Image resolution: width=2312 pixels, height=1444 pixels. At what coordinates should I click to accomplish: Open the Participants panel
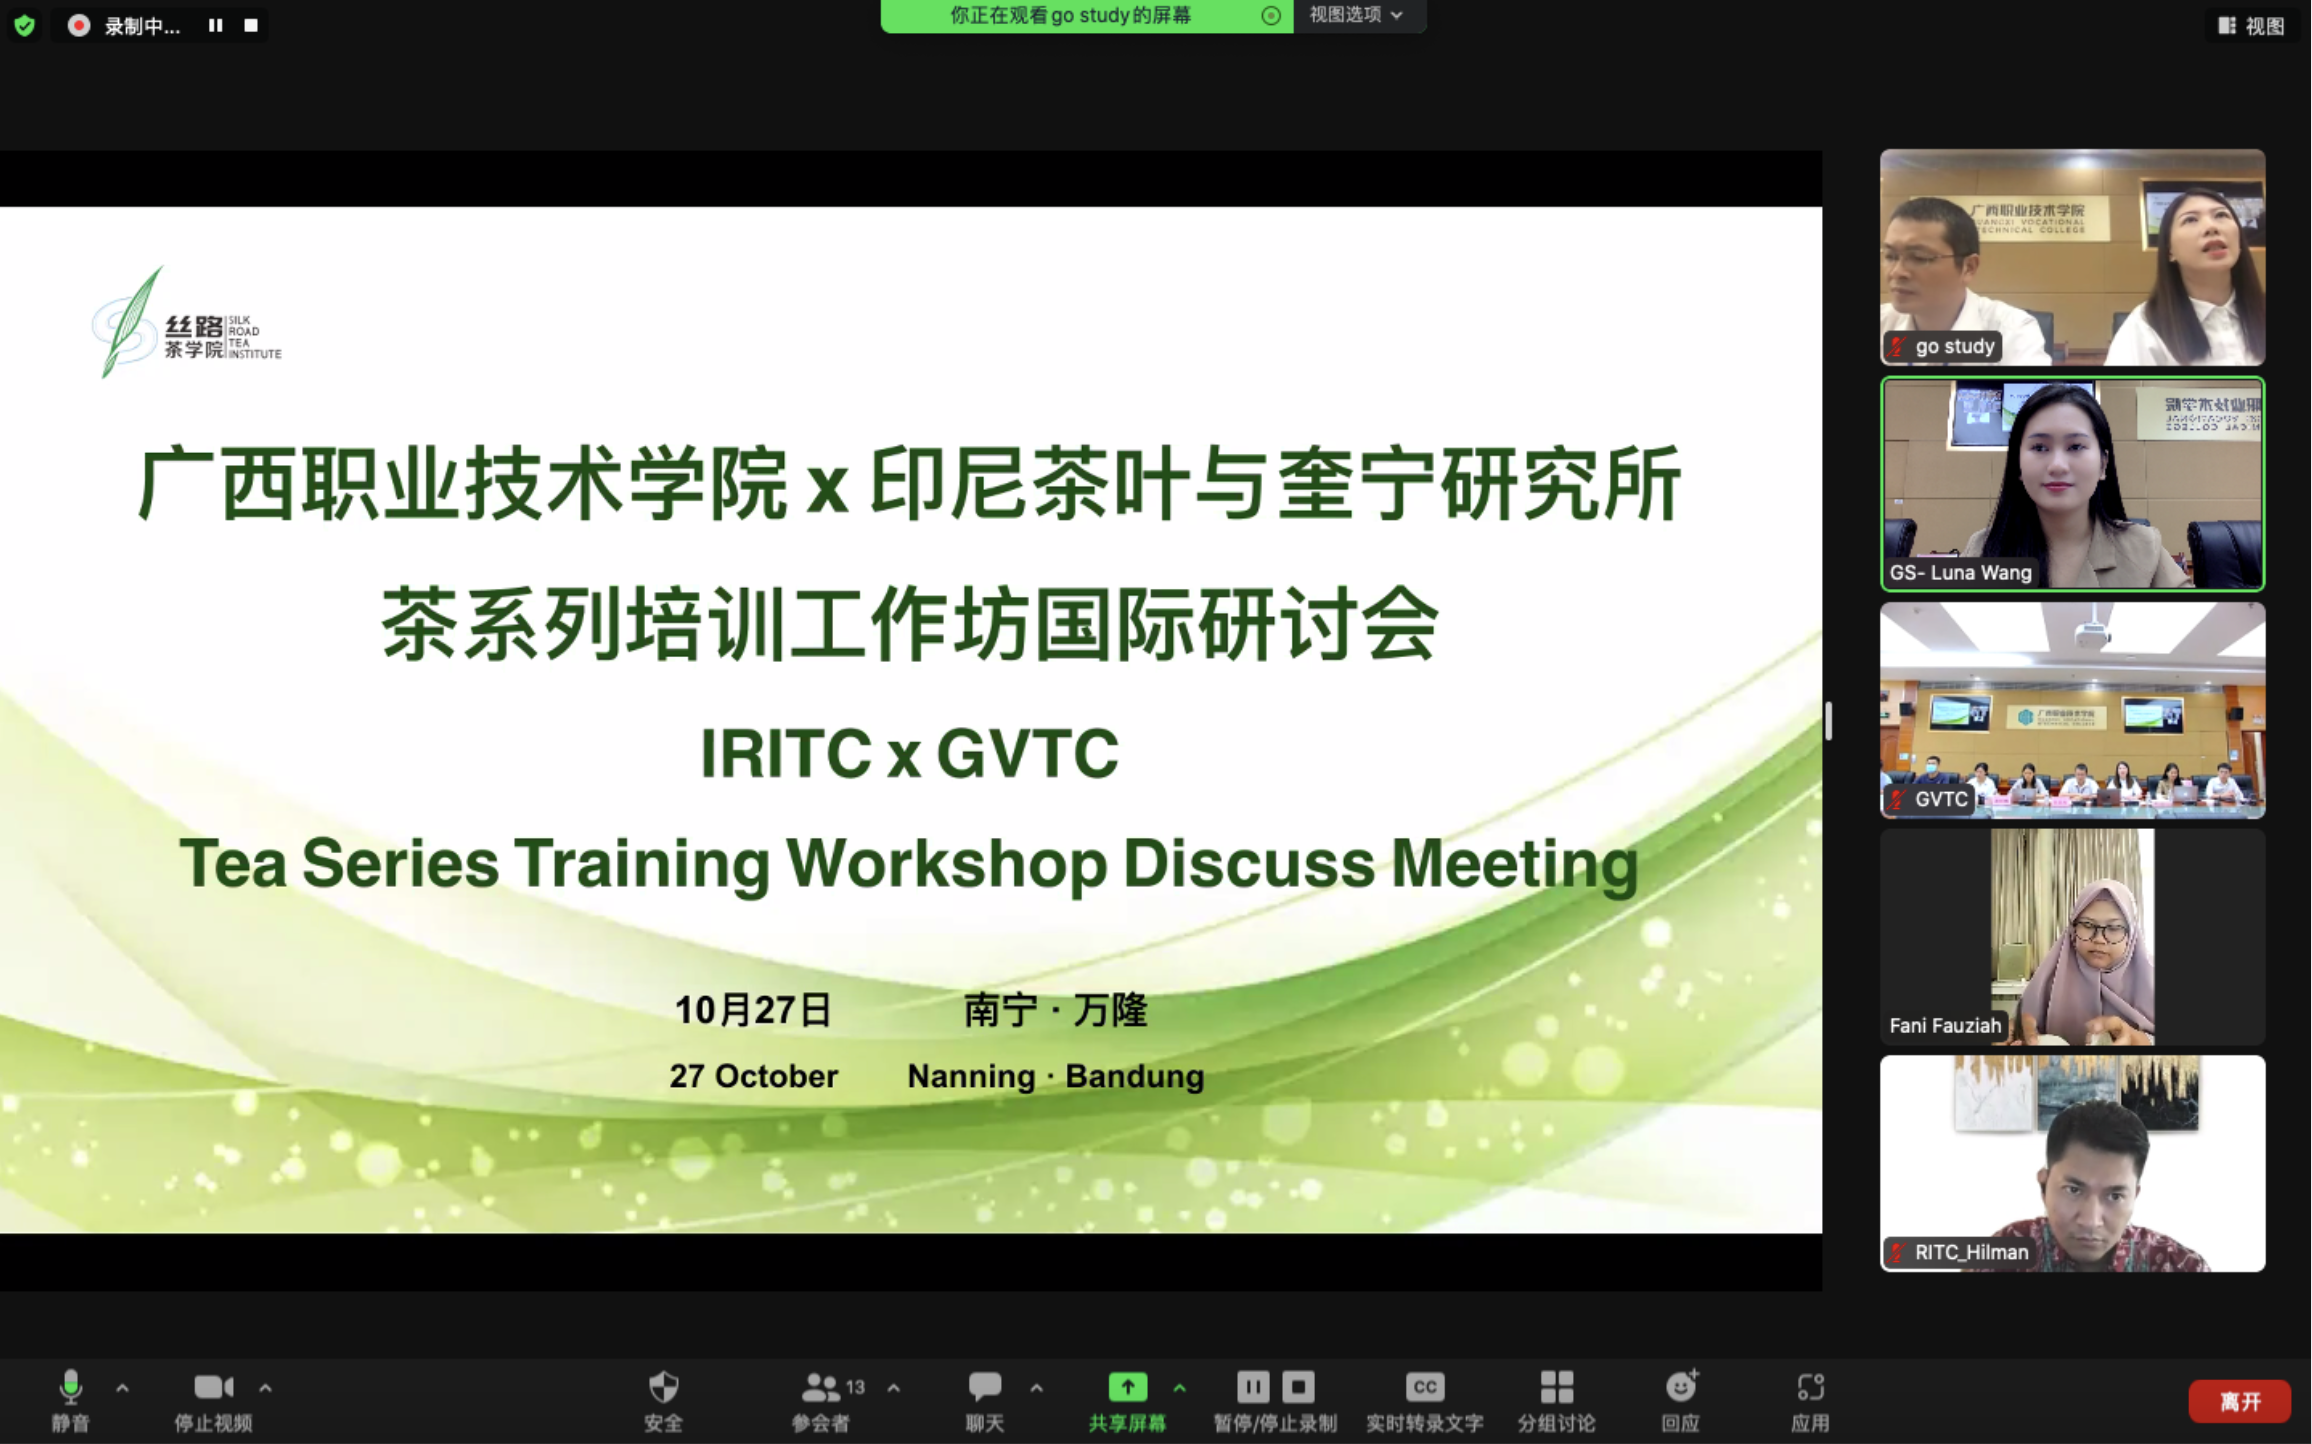(822, 1388)
